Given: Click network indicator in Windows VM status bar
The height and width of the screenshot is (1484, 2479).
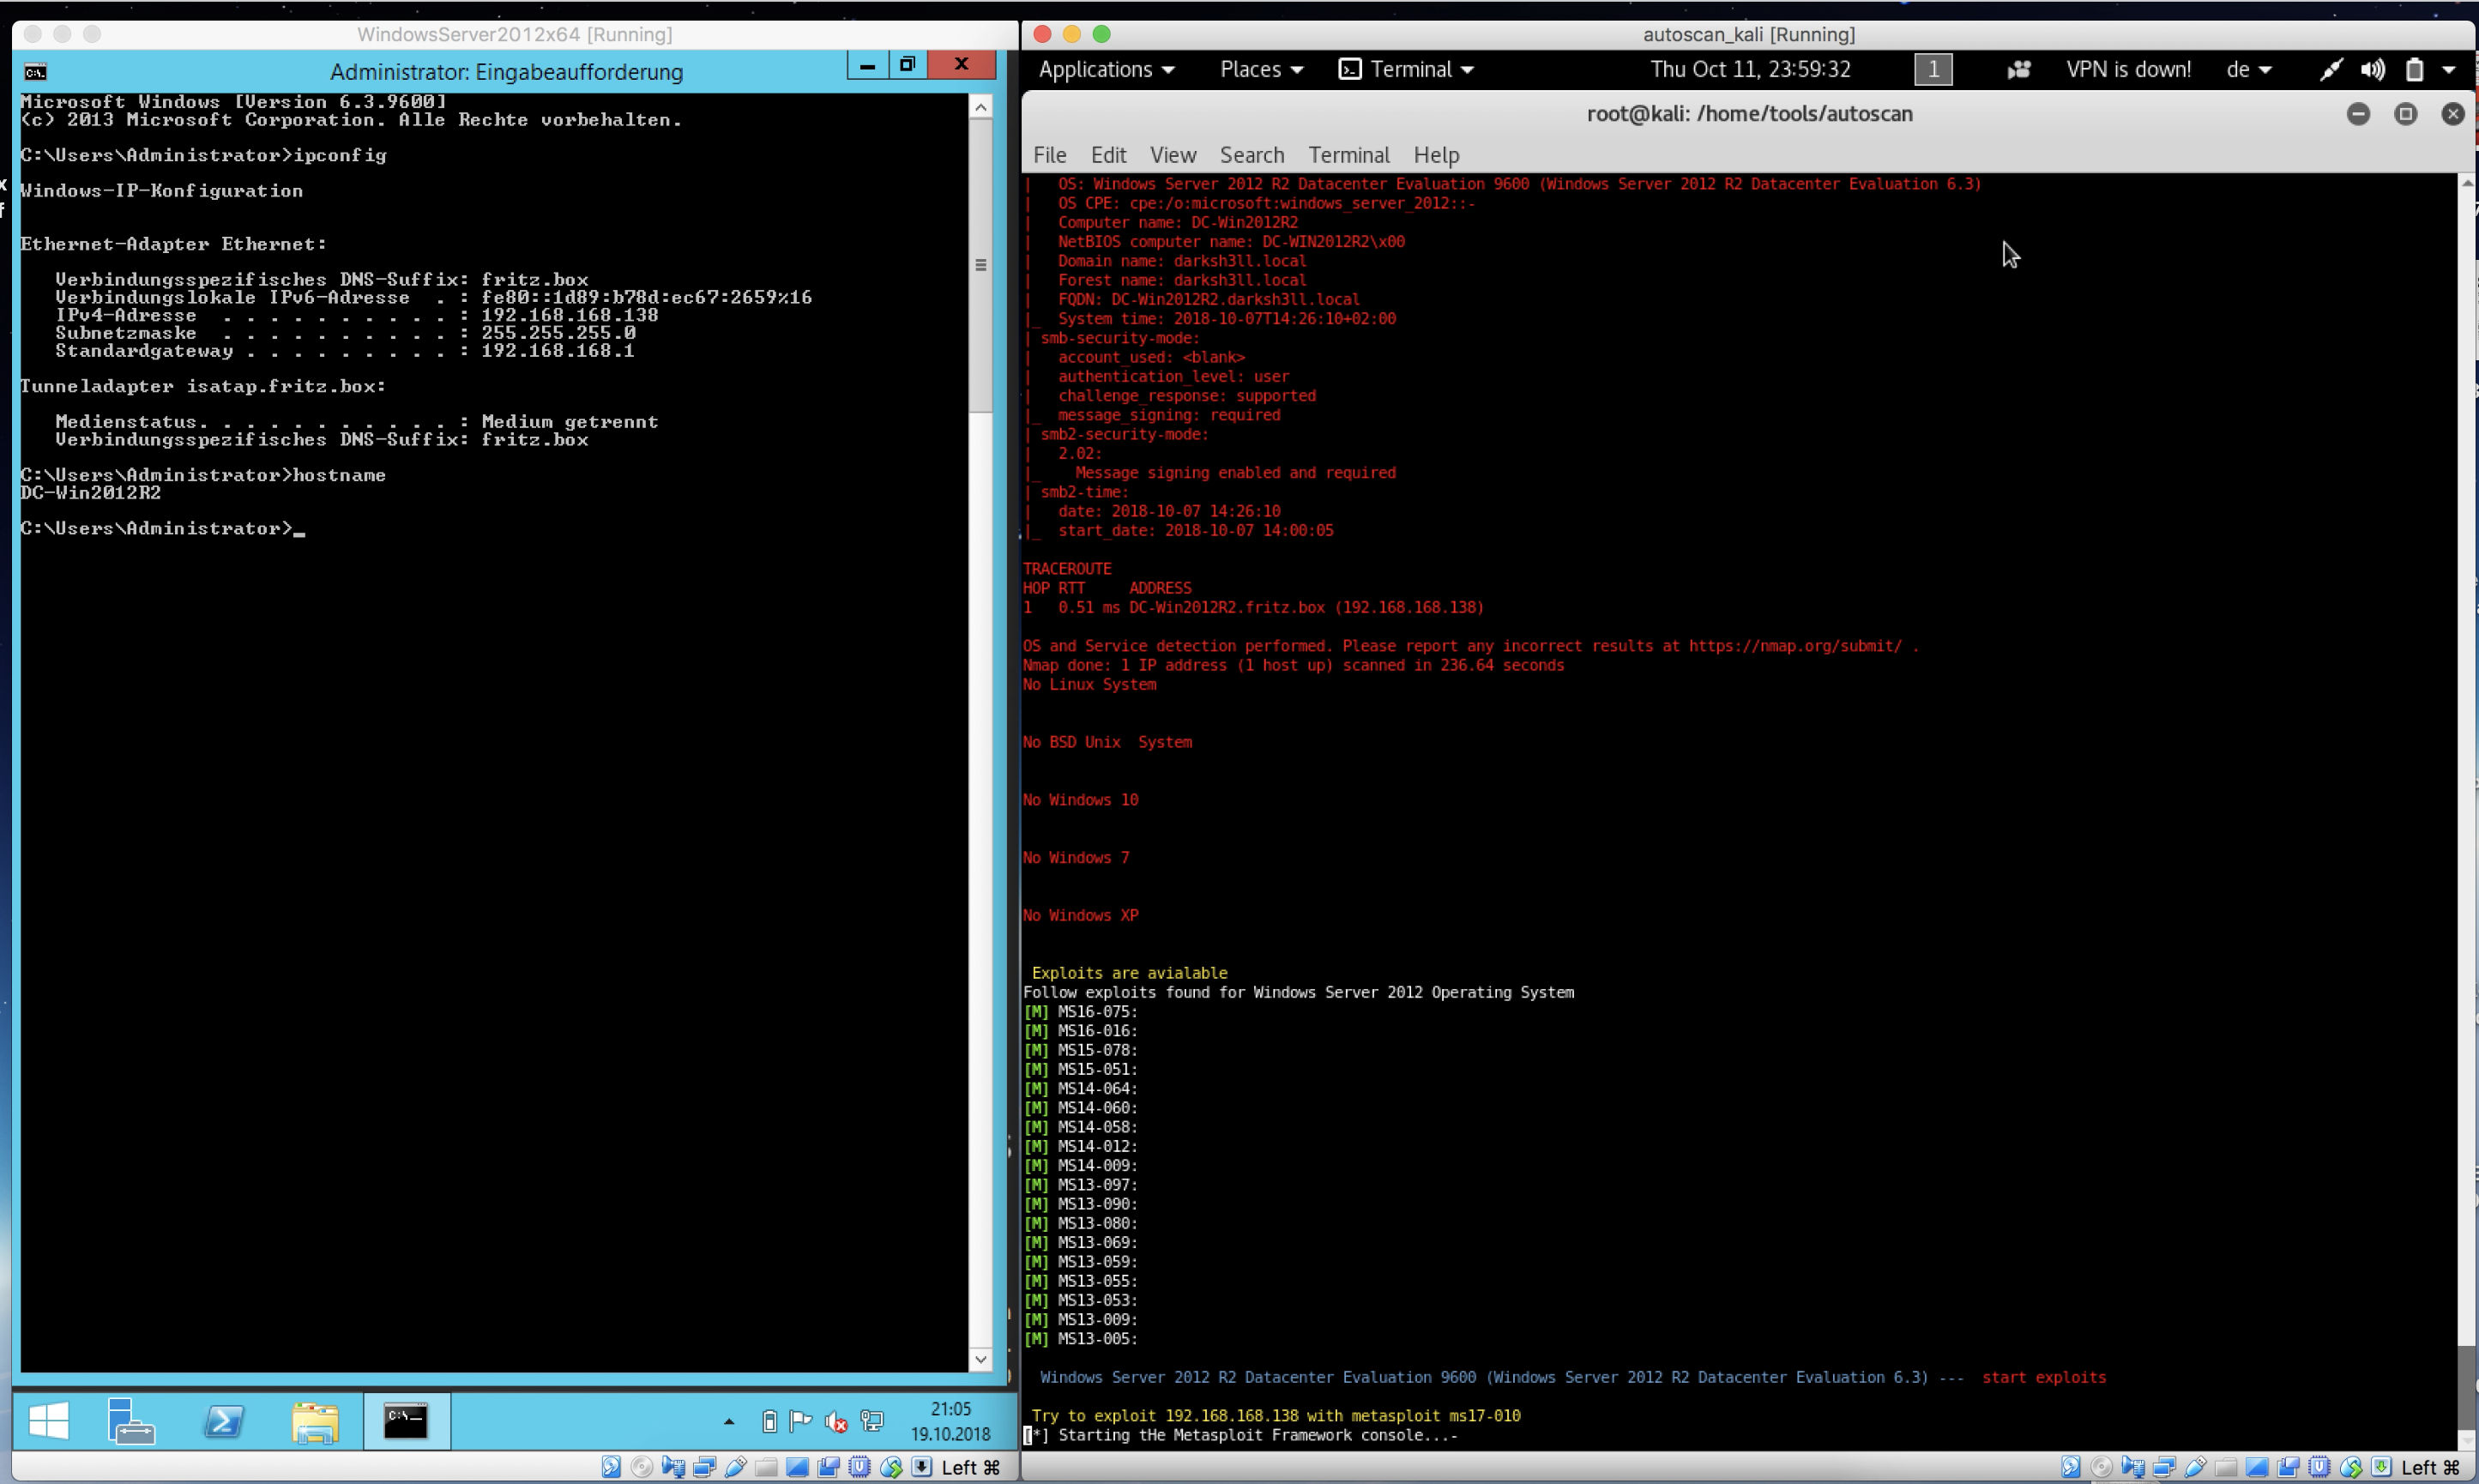Looking at the screenshot, I should (x=704, y=1467).
